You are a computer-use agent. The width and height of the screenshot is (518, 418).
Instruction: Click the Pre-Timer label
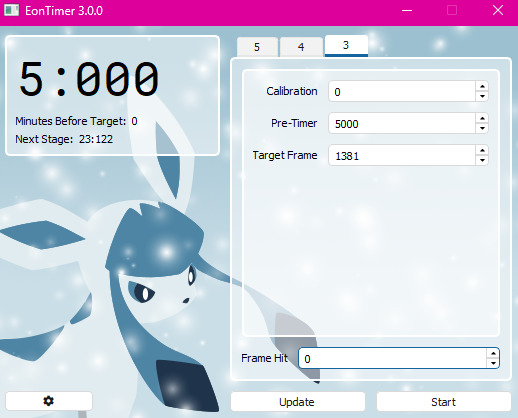[294, 123]
